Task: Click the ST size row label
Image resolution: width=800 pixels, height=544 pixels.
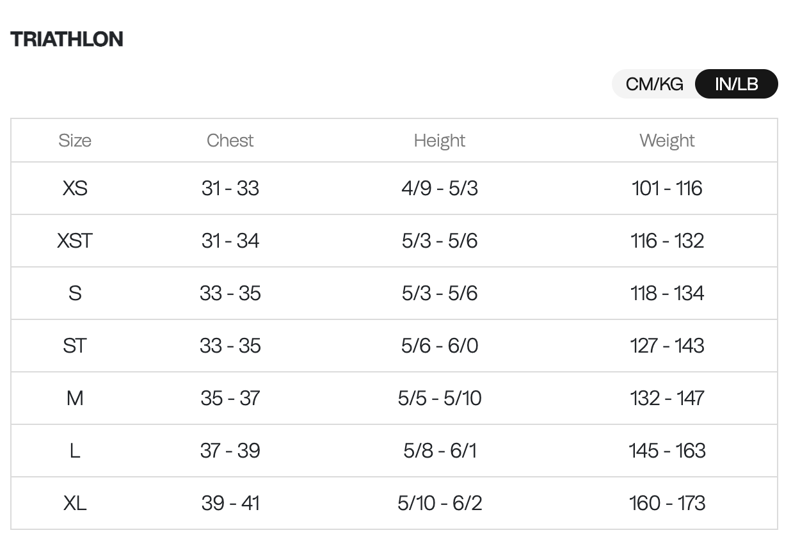Action: (75, 346)
